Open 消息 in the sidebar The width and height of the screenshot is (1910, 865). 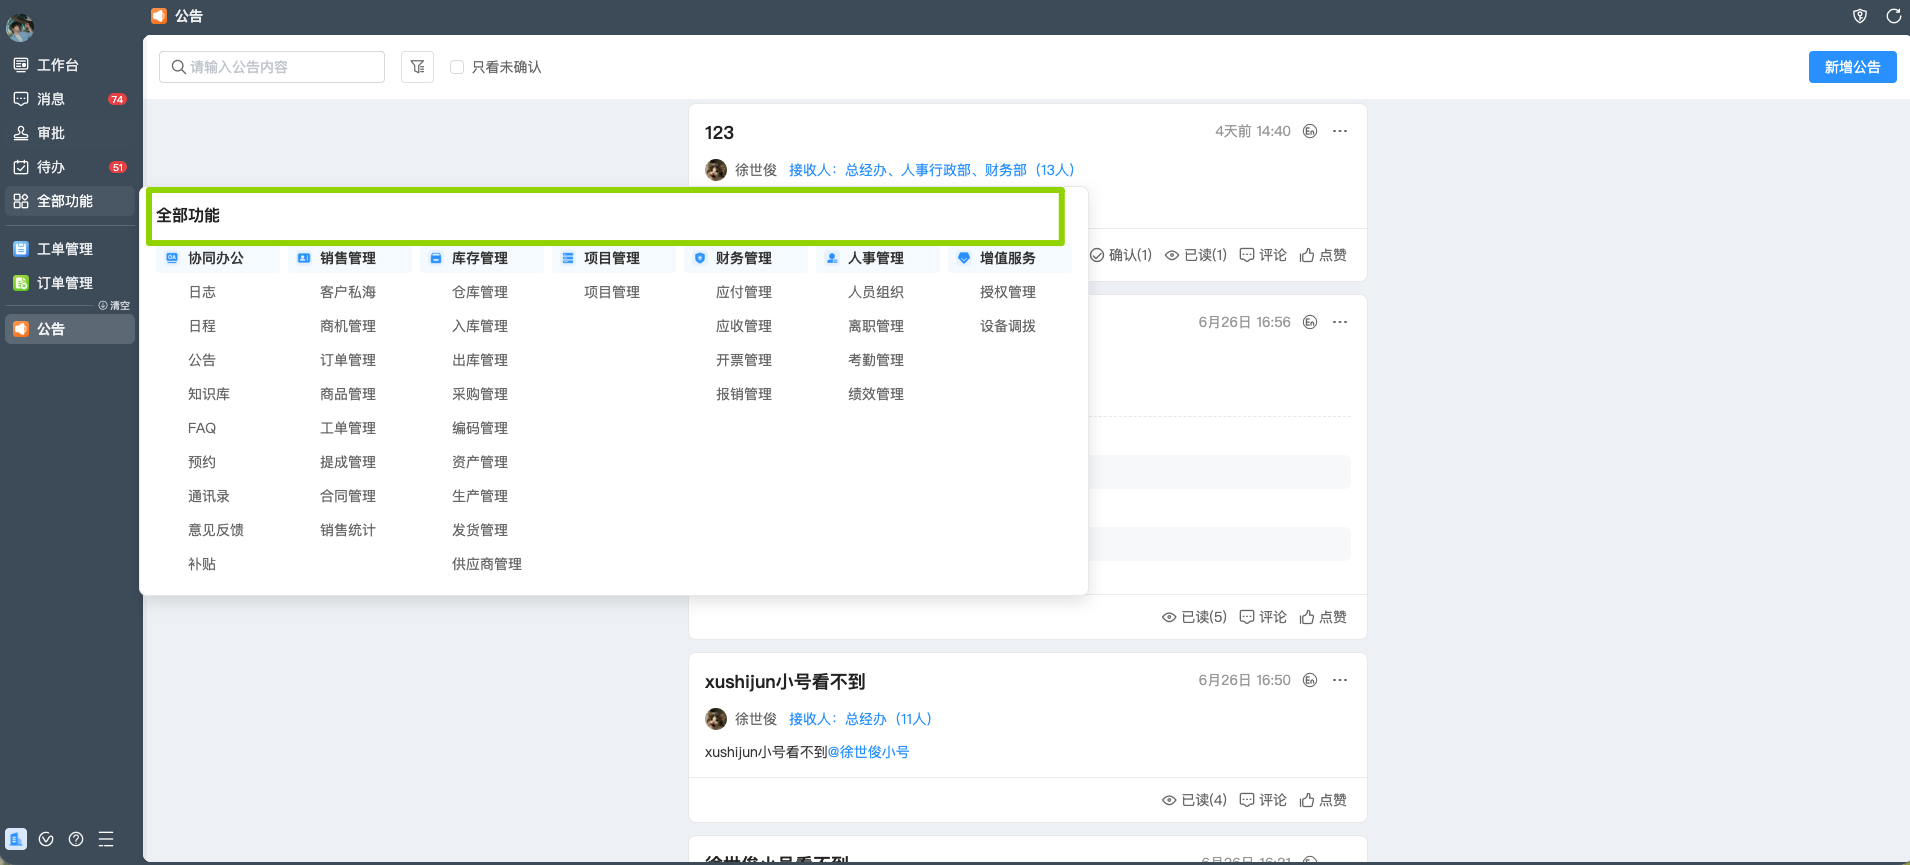coord(70,99)
